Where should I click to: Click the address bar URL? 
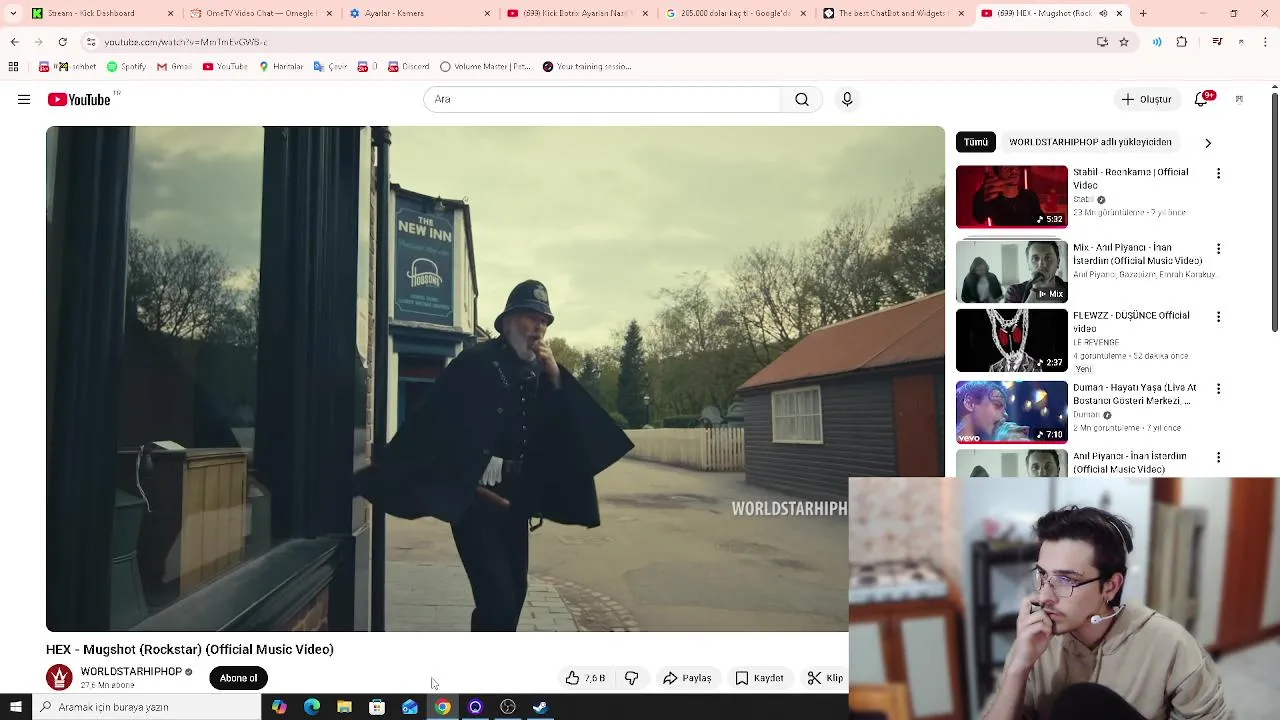click(x=185, y=42)
